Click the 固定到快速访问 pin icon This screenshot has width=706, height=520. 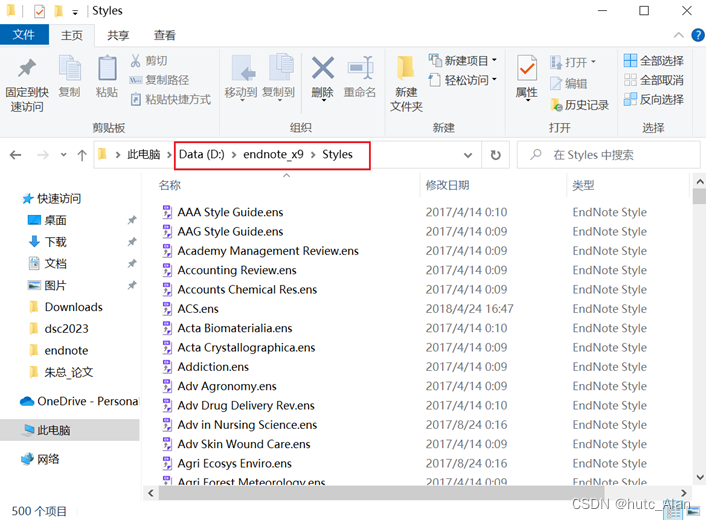pyautogui.click(x=27, y=68)
